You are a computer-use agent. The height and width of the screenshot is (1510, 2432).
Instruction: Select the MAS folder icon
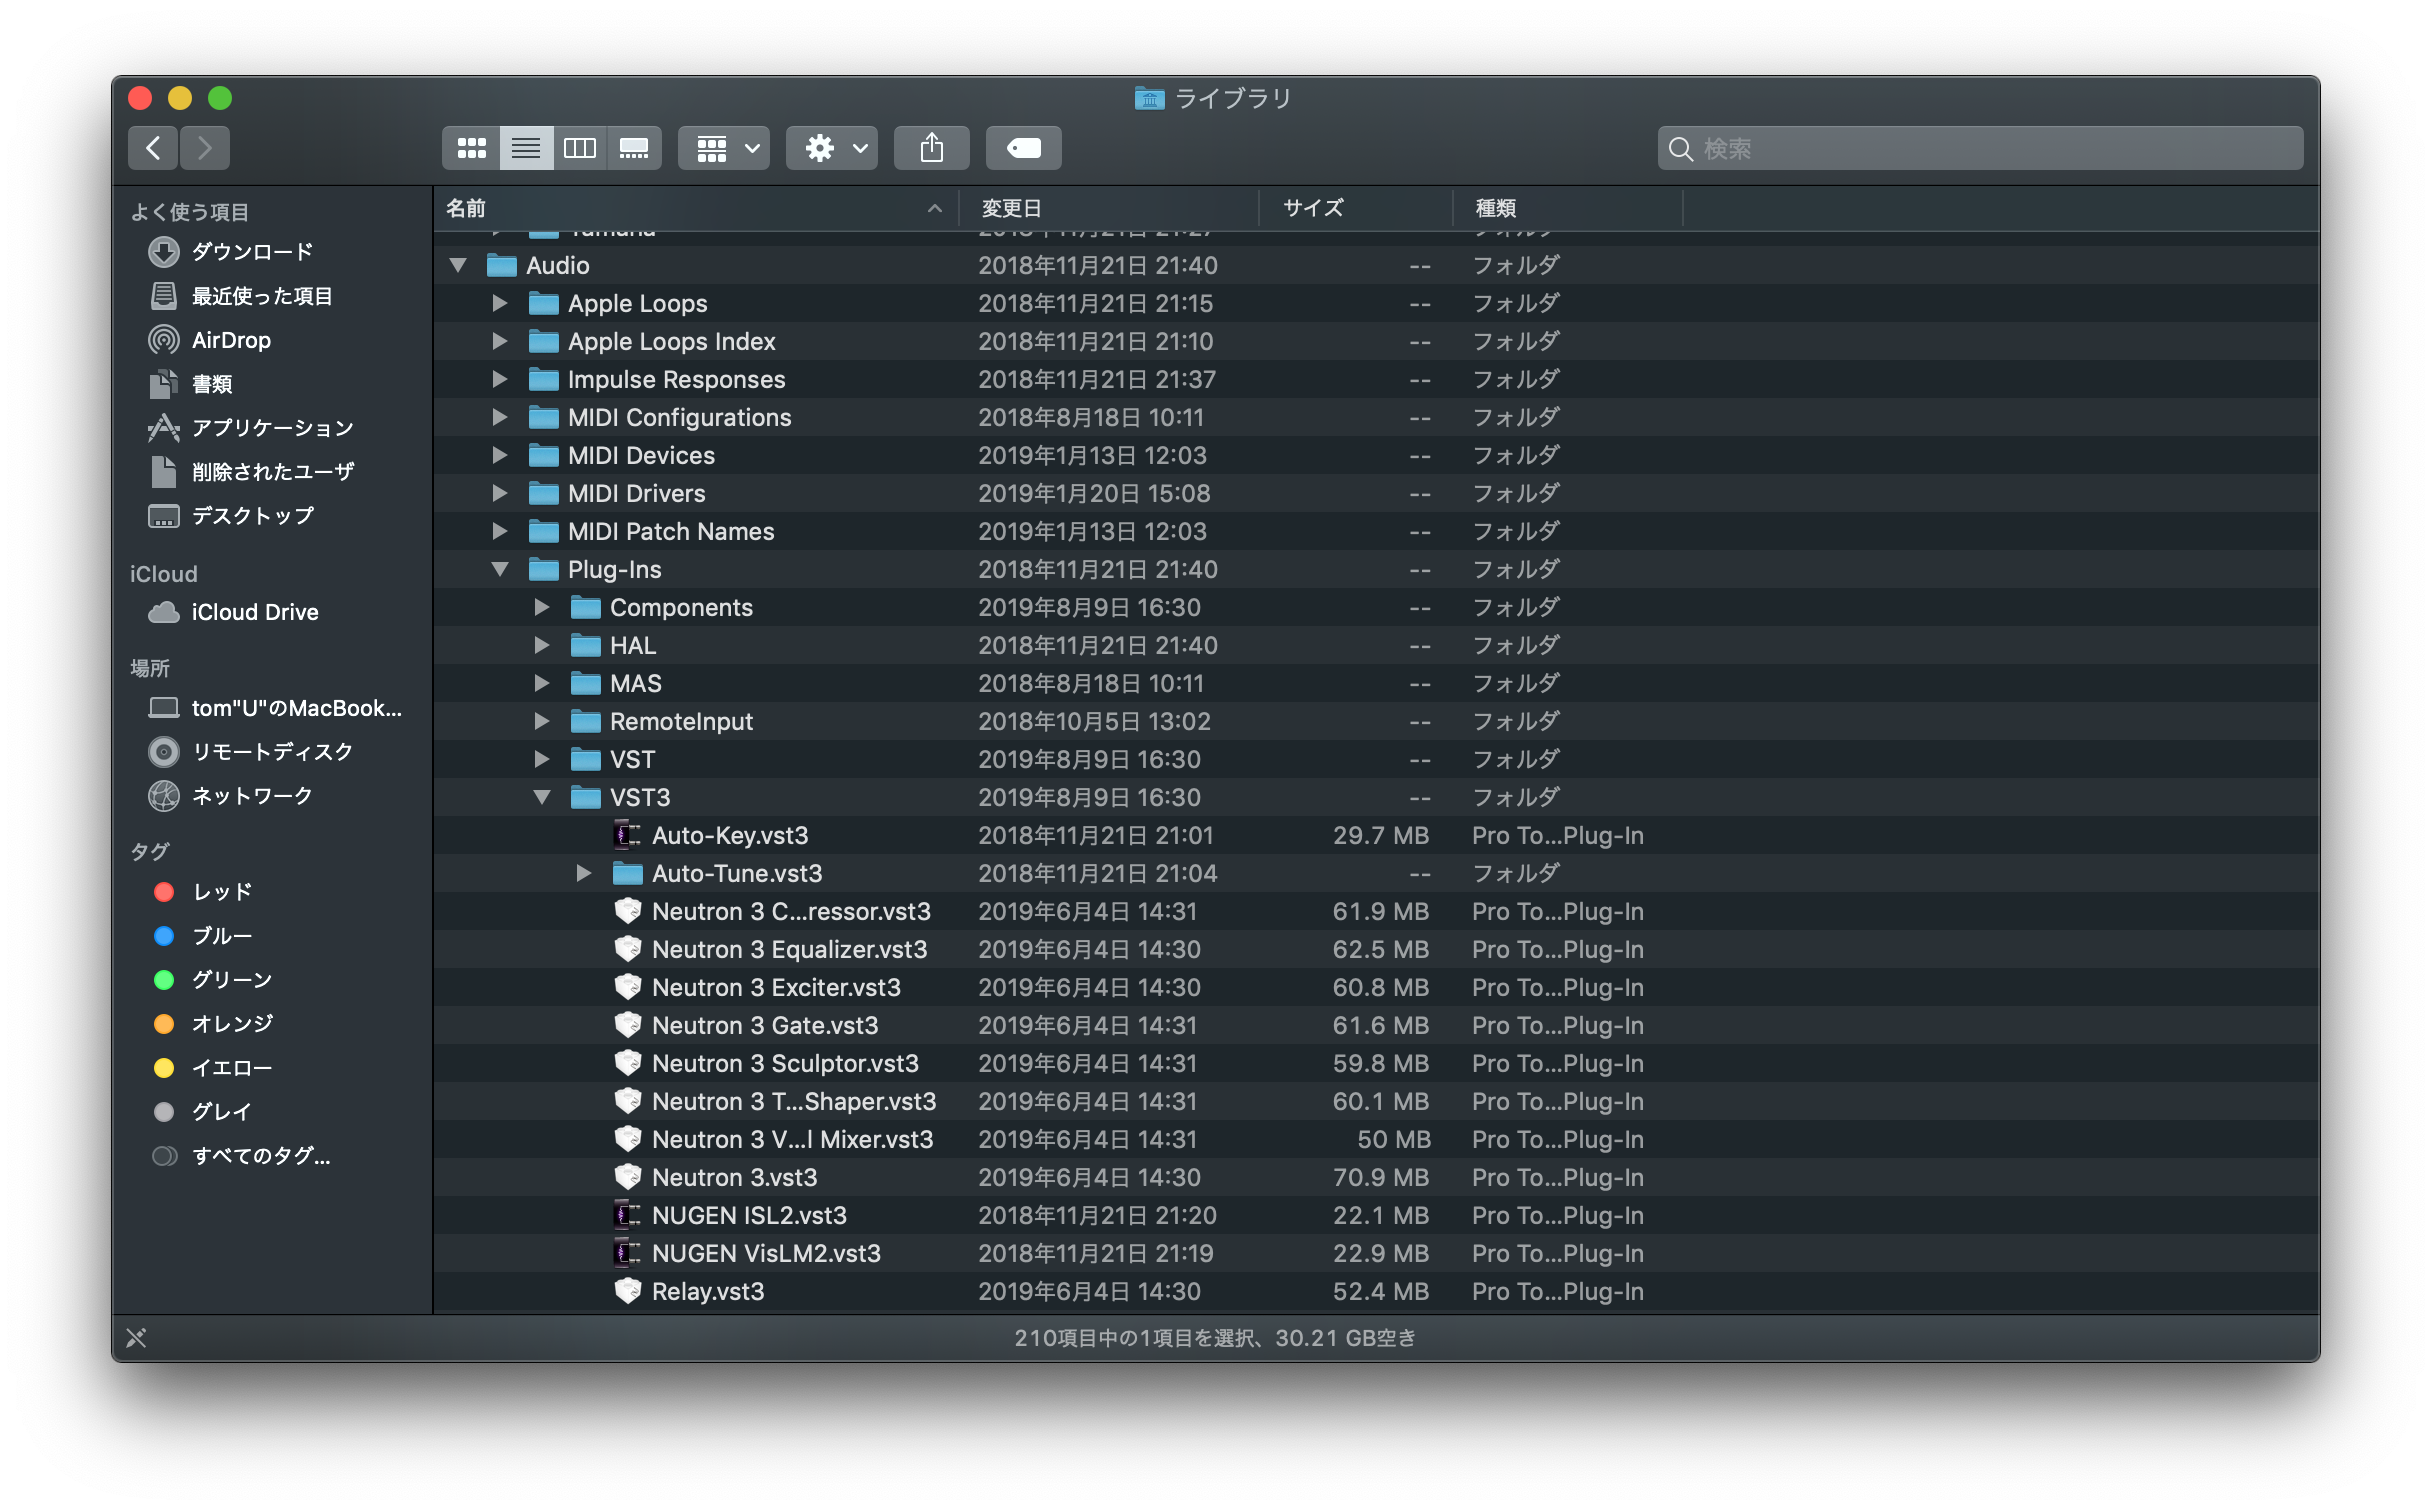pyautogui.click(x=585, y=683)
